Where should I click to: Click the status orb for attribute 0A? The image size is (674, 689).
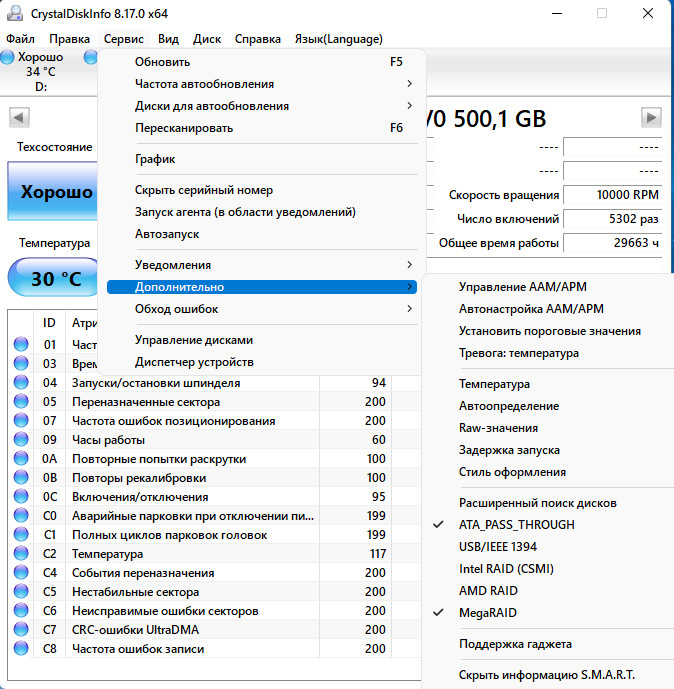[x=21, y=459]
